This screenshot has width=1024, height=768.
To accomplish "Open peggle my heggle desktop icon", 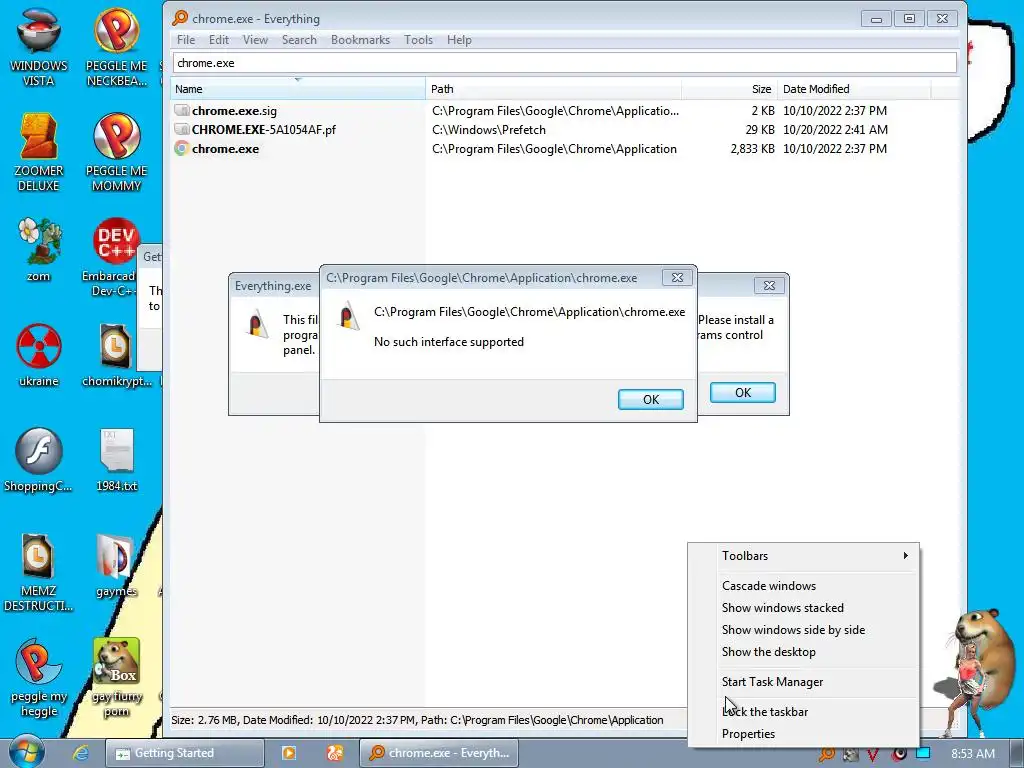I will pos(39,678).
